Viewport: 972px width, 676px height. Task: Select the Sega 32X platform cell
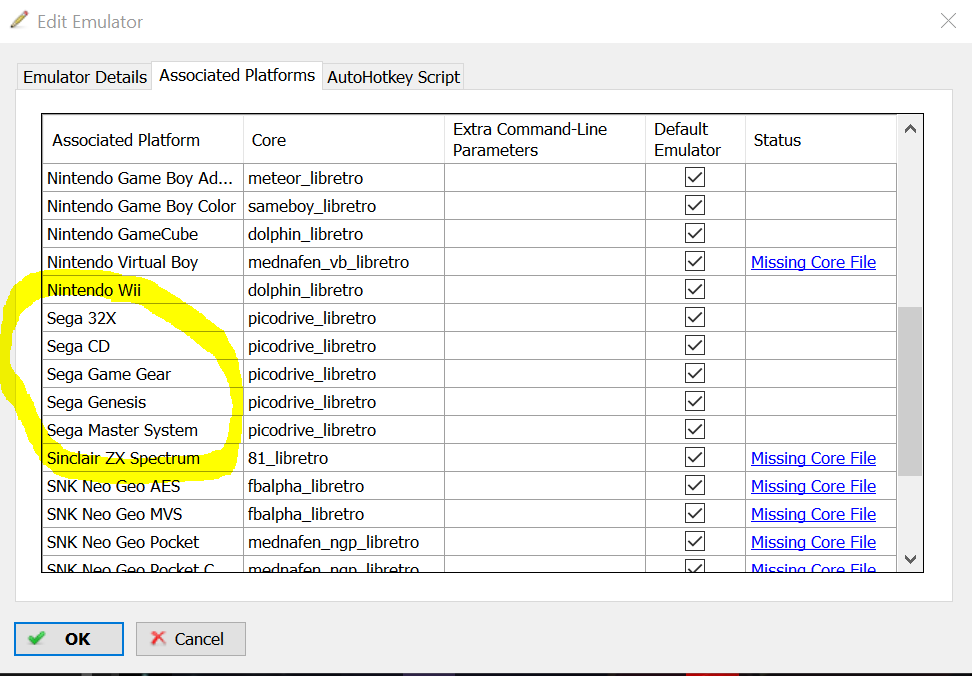click(143, 318)
